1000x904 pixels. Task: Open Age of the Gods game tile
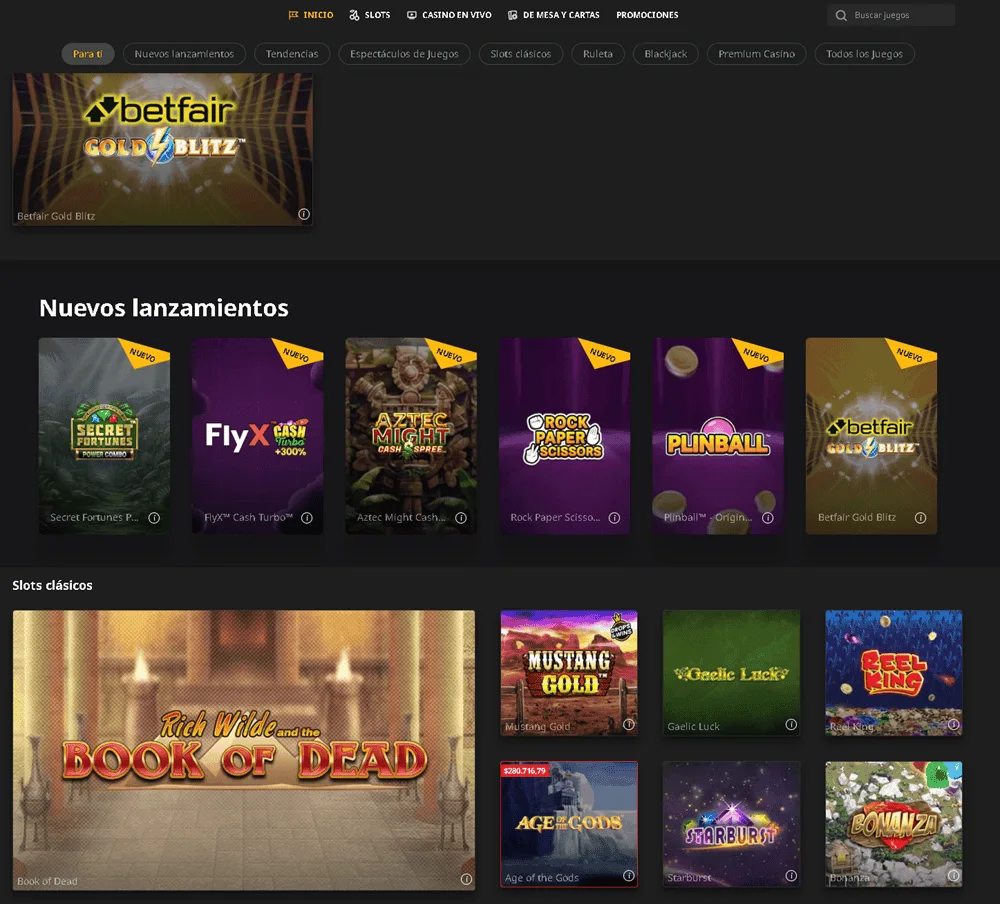point(569,824)
